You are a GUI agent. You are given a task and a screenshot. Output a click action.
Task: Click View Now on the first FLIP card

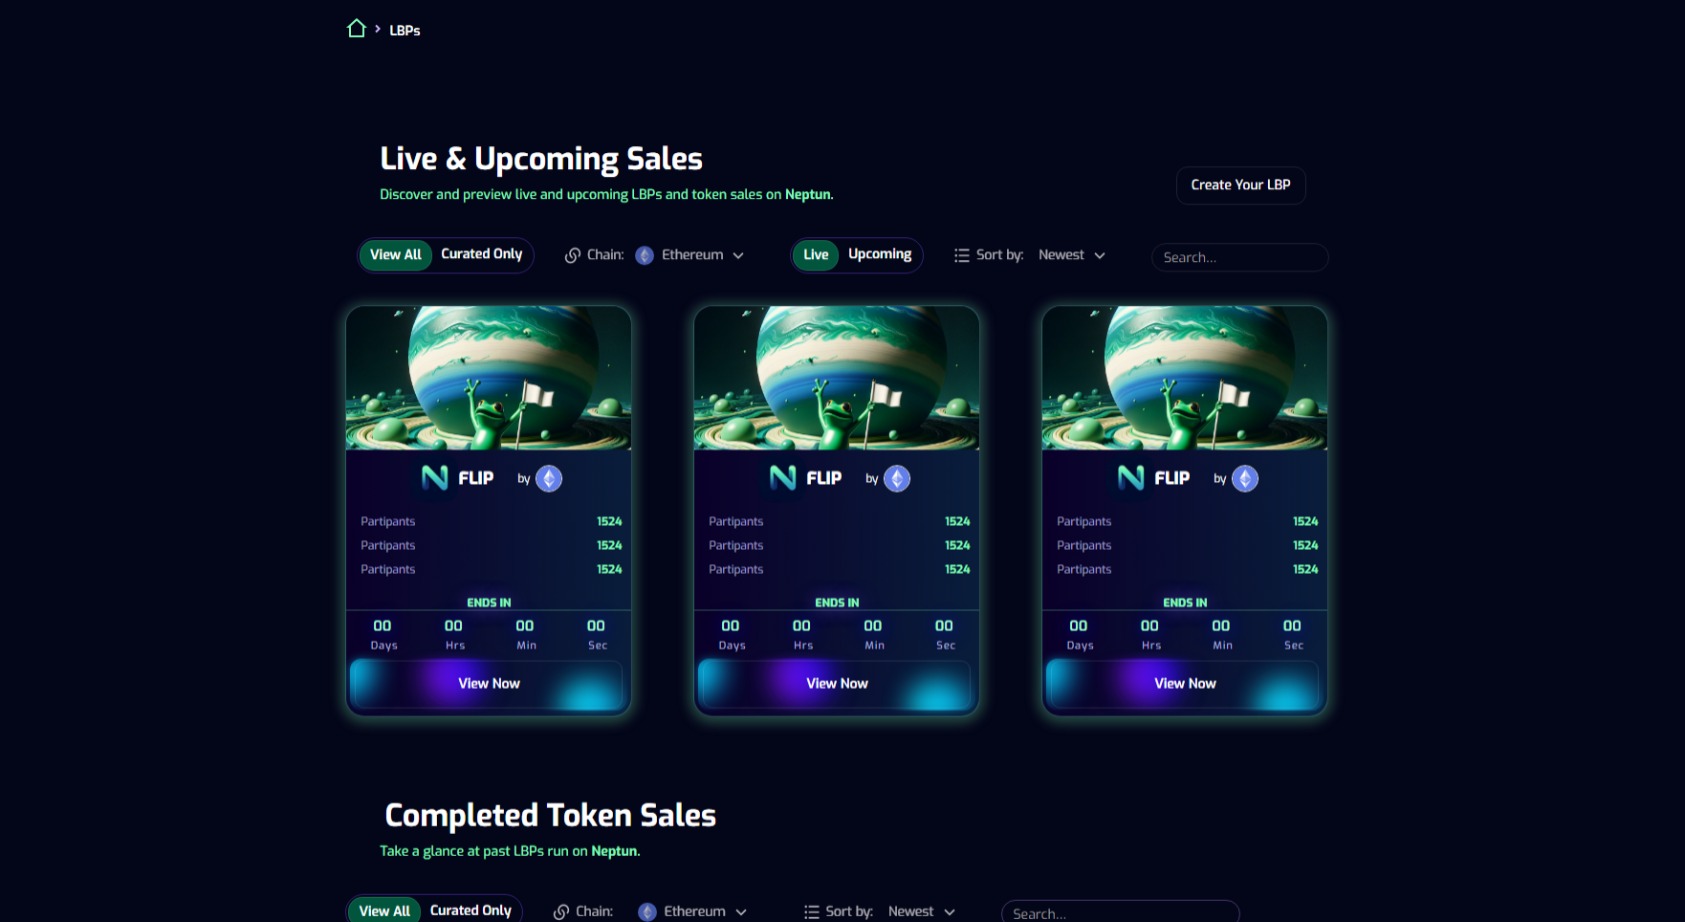click(488, 684)
